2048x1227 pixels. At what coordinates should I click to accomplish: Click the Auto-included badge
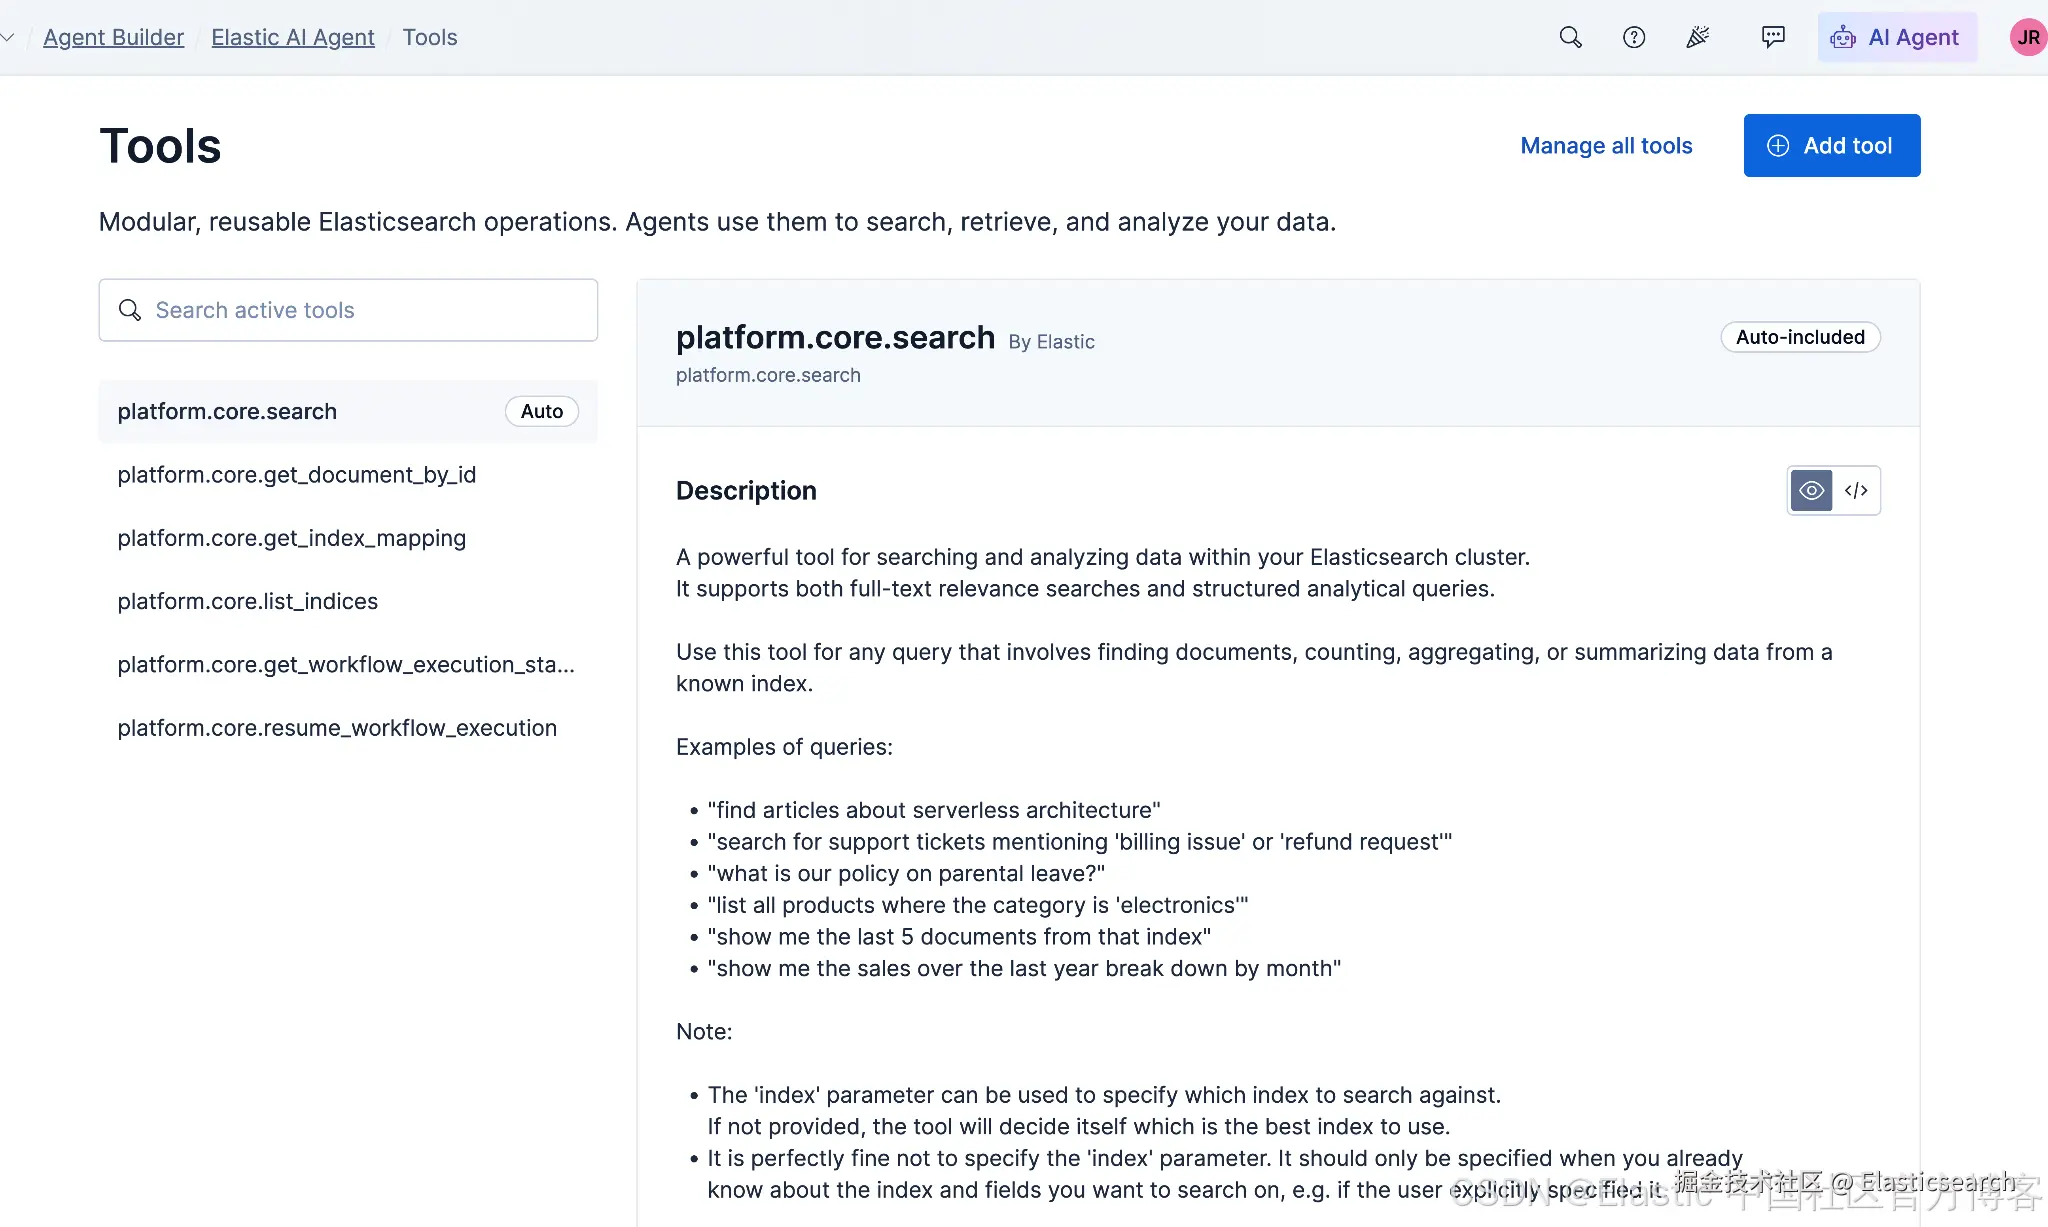1800,337
